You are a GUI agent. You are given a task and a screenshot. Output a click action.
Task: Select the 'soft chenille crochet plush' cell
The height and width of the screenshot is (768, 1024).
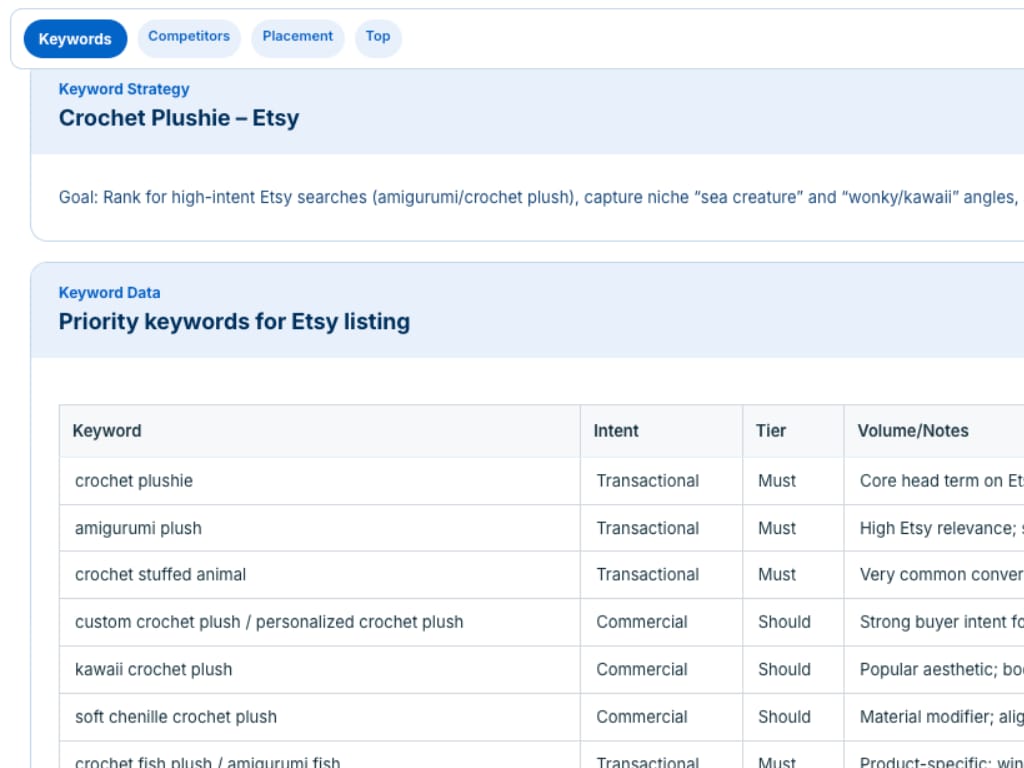click(x=176, y=717)
